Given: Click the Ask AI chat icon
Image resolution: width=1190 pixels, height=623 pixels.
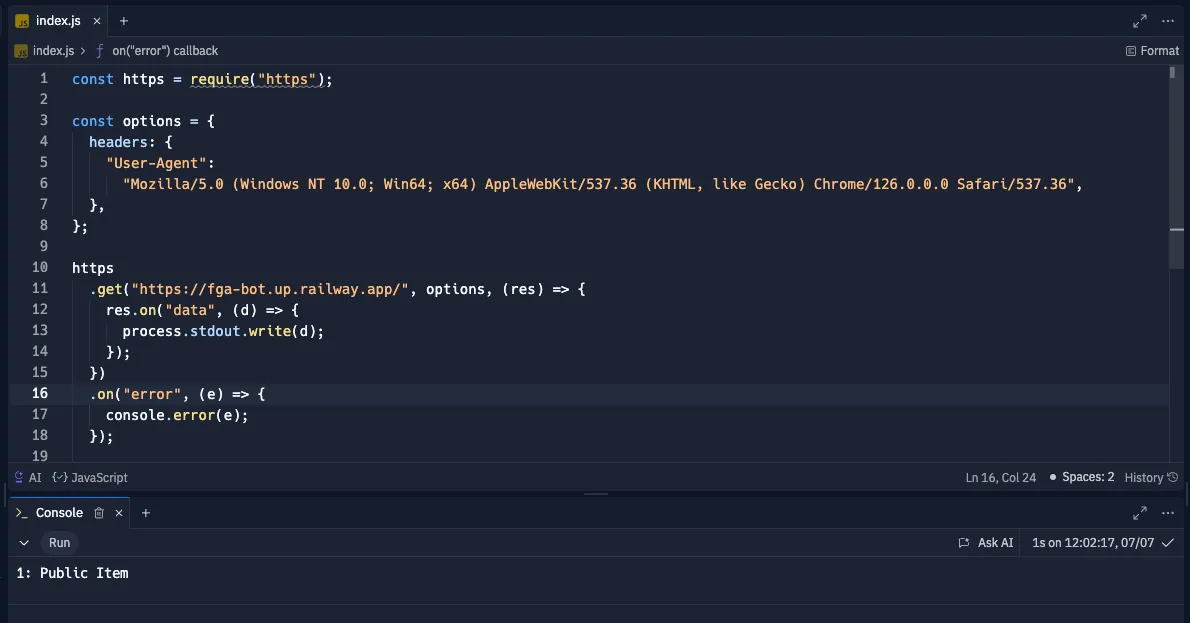Looking at the screenshot, I should [x=962, y=542].
